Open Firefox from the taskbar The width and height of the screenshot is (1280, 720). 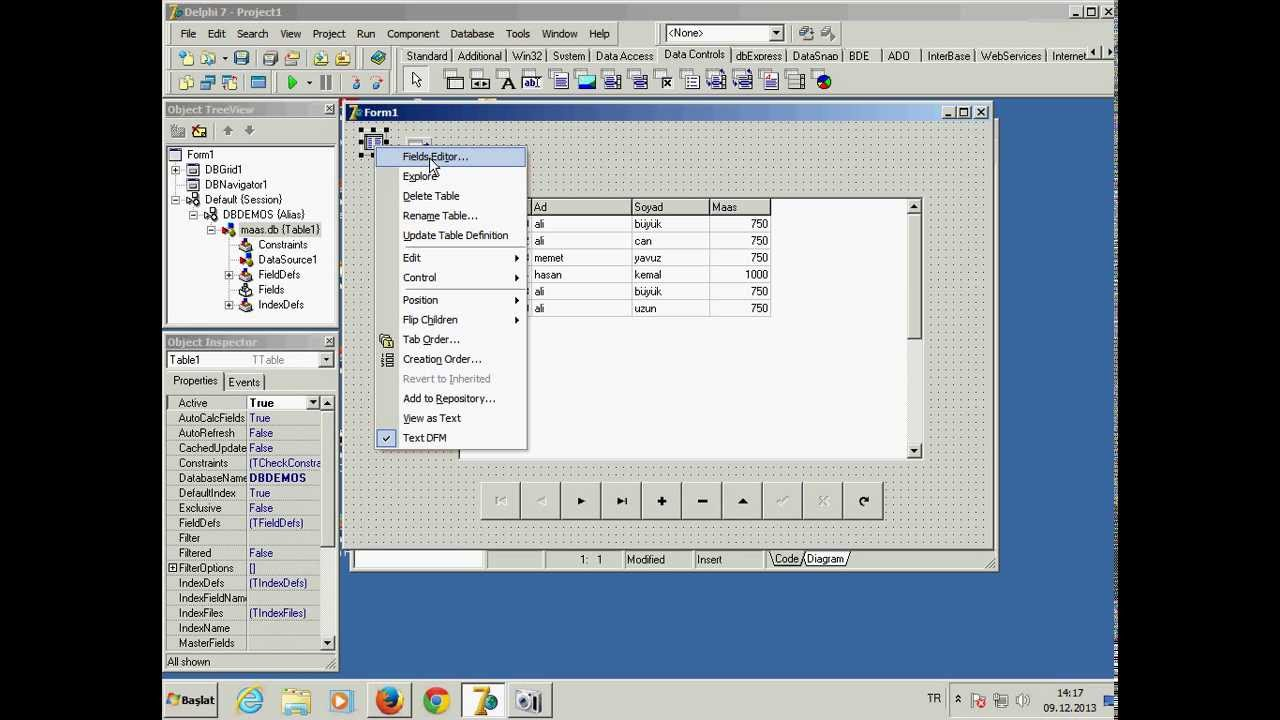coord(389,701)
